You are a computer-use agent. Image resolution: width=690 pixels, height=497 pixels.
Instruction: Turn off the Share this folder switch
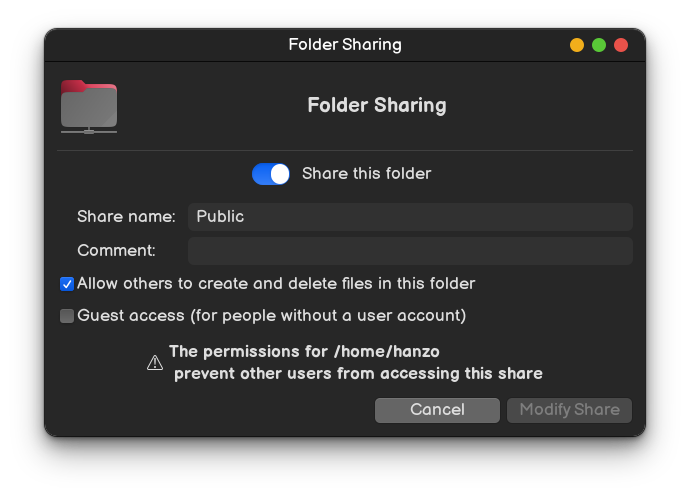271,174
